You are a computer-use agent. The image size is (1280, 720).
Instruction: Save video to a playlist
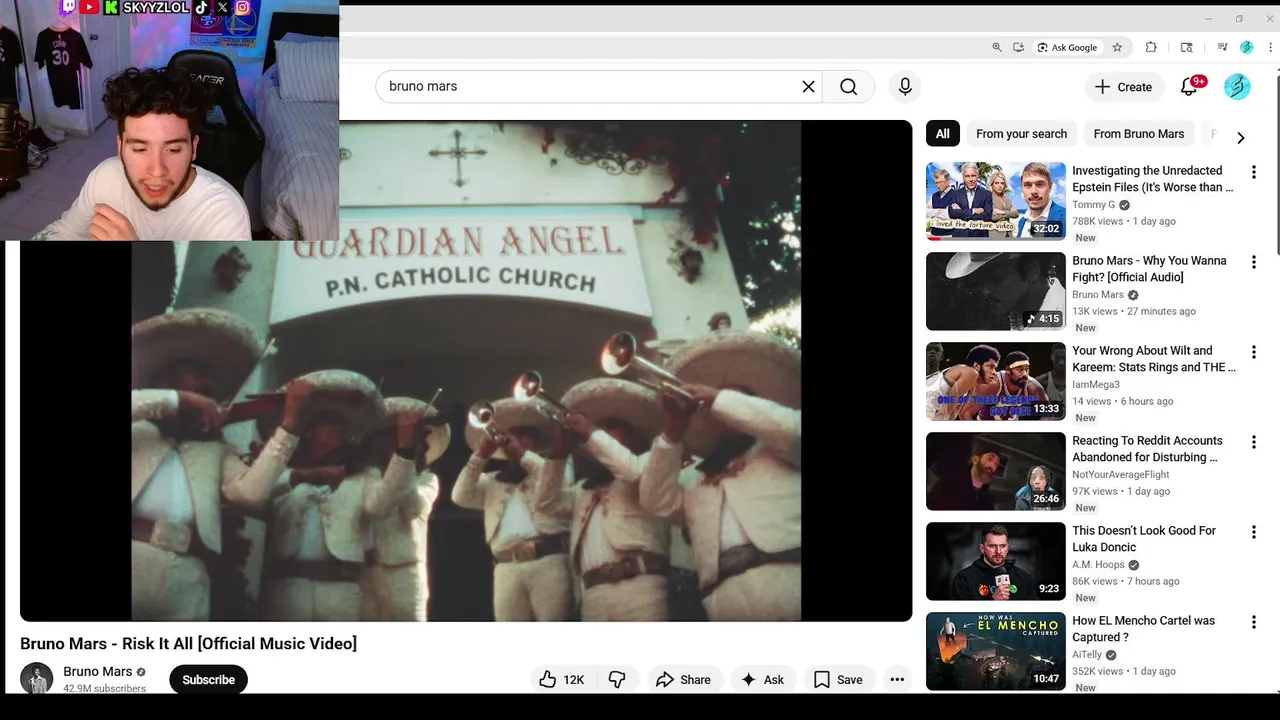tap(838, 680)
